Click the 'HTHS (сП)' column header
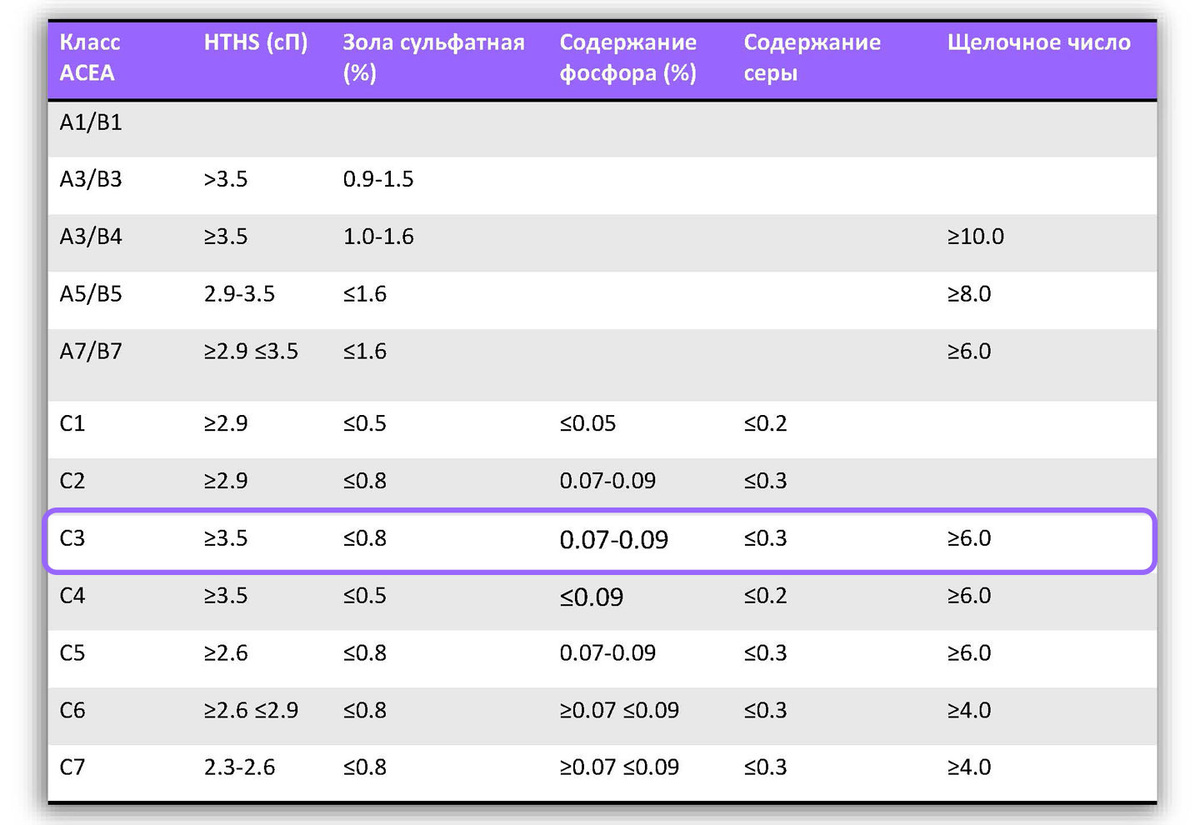The image size is (1200, 825). [x=255, y=43]
